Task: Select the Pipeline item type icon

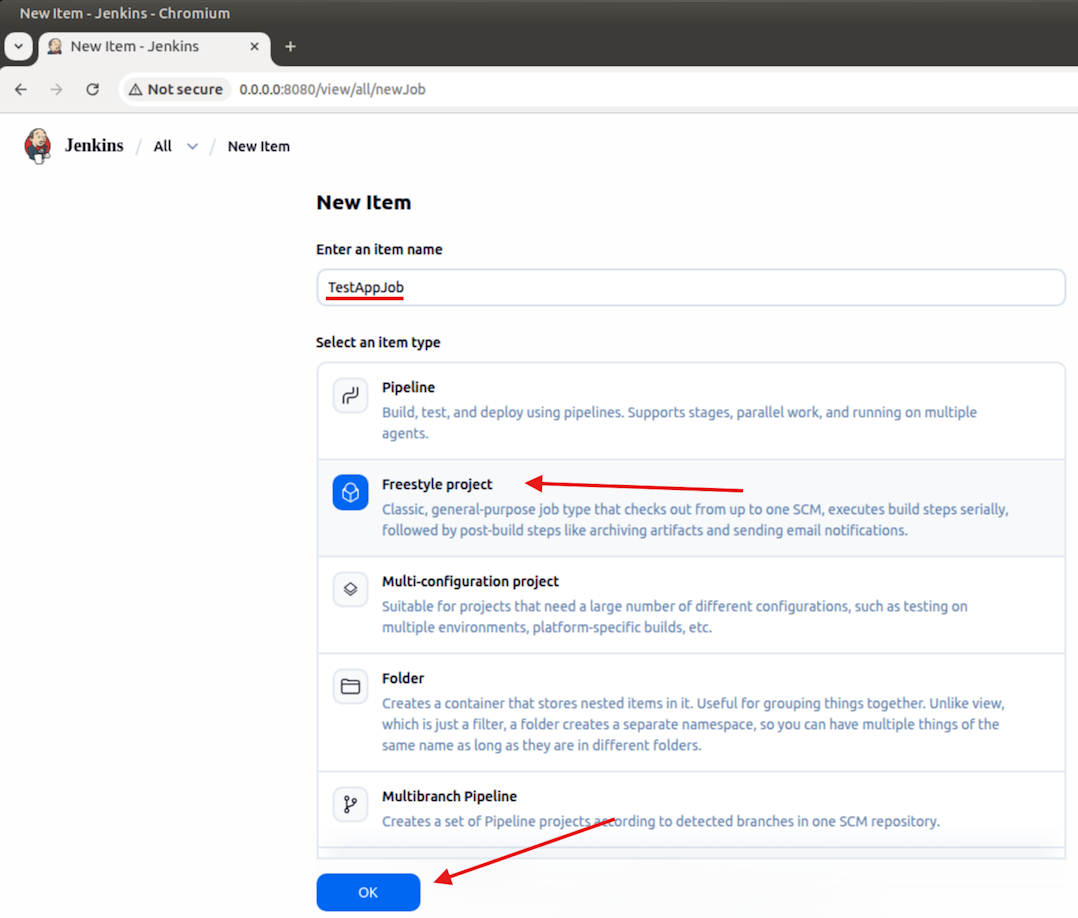Action: click(350, 396)
